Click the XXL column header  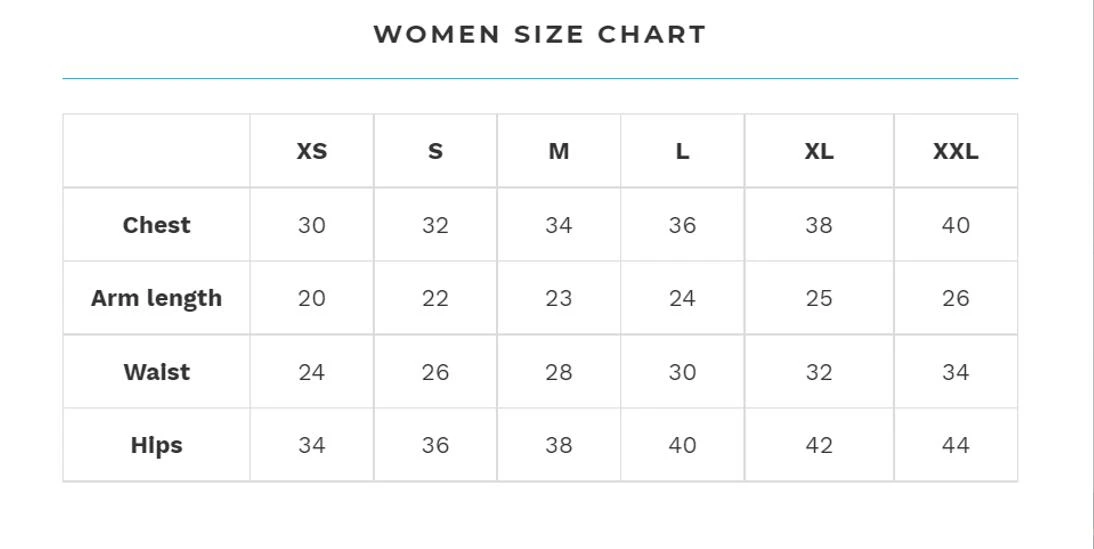tap(956, 151)
